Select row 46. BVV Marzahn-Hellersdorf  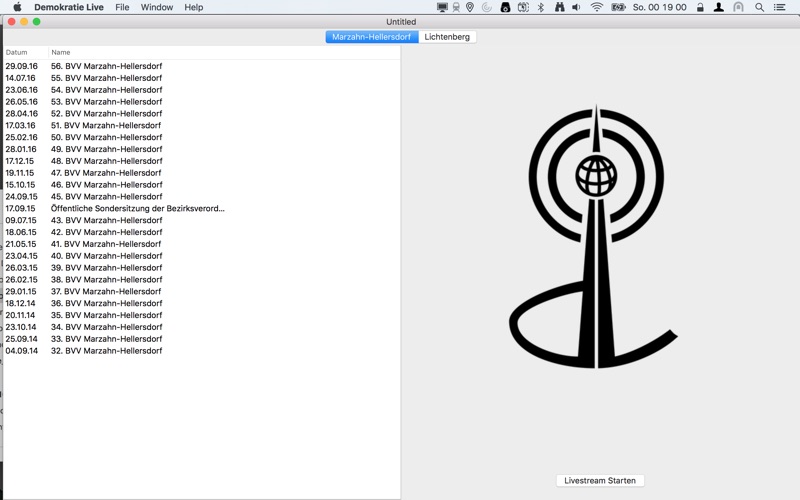(202, 185)
